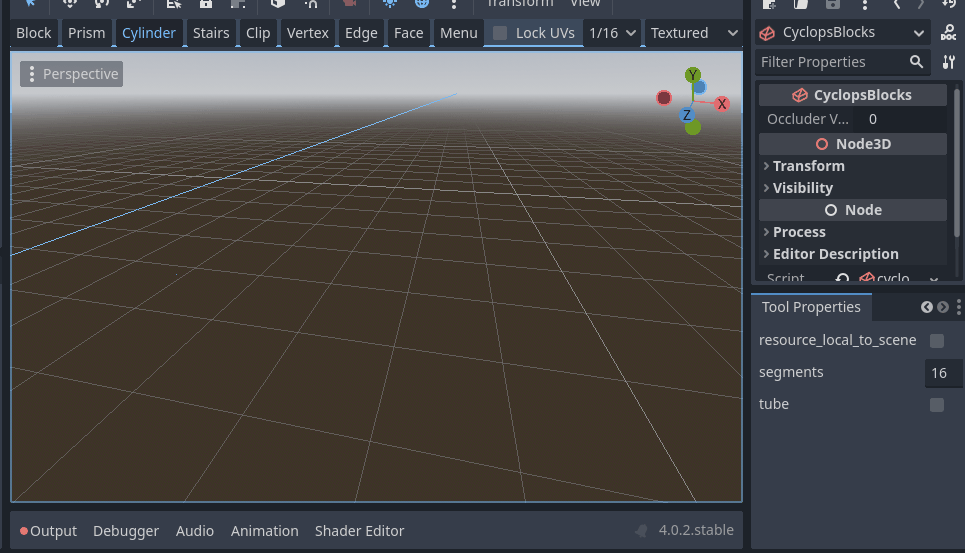
Task: Click the create new resource icon
Action: [x=769, y=4]
